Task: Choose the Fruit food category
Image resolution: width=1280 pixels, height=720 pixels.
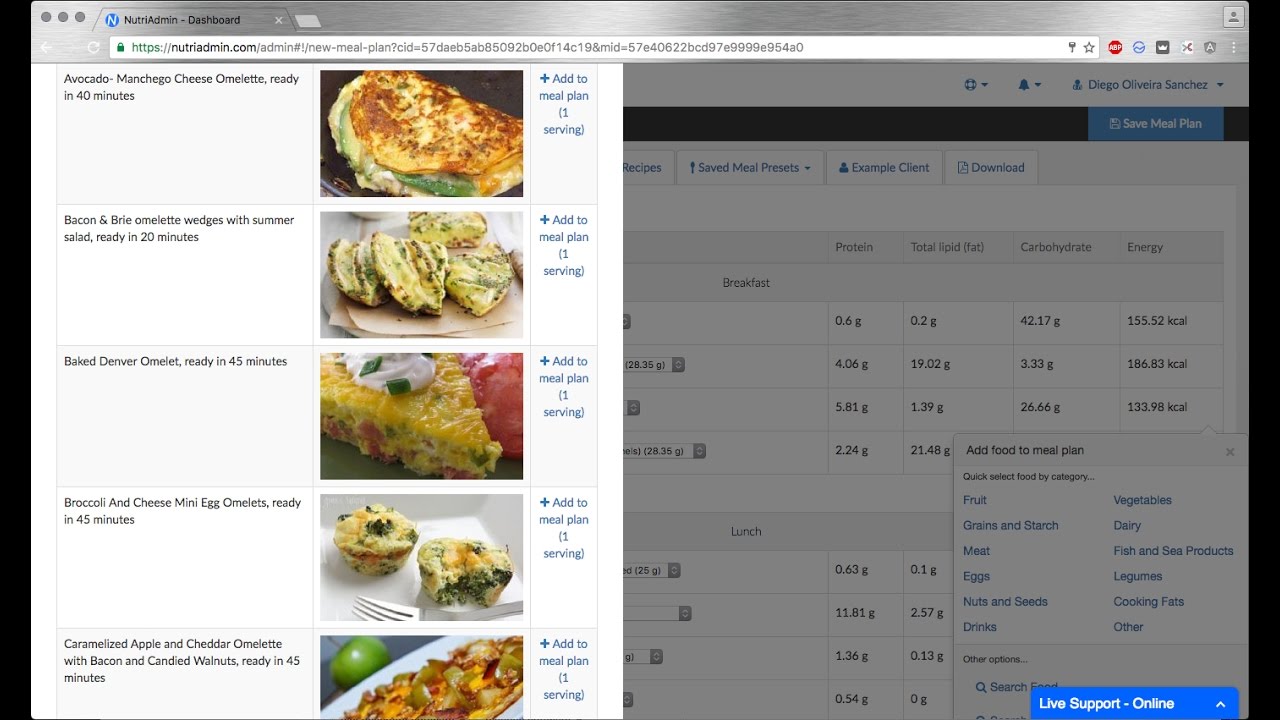Action: (975, 500)
